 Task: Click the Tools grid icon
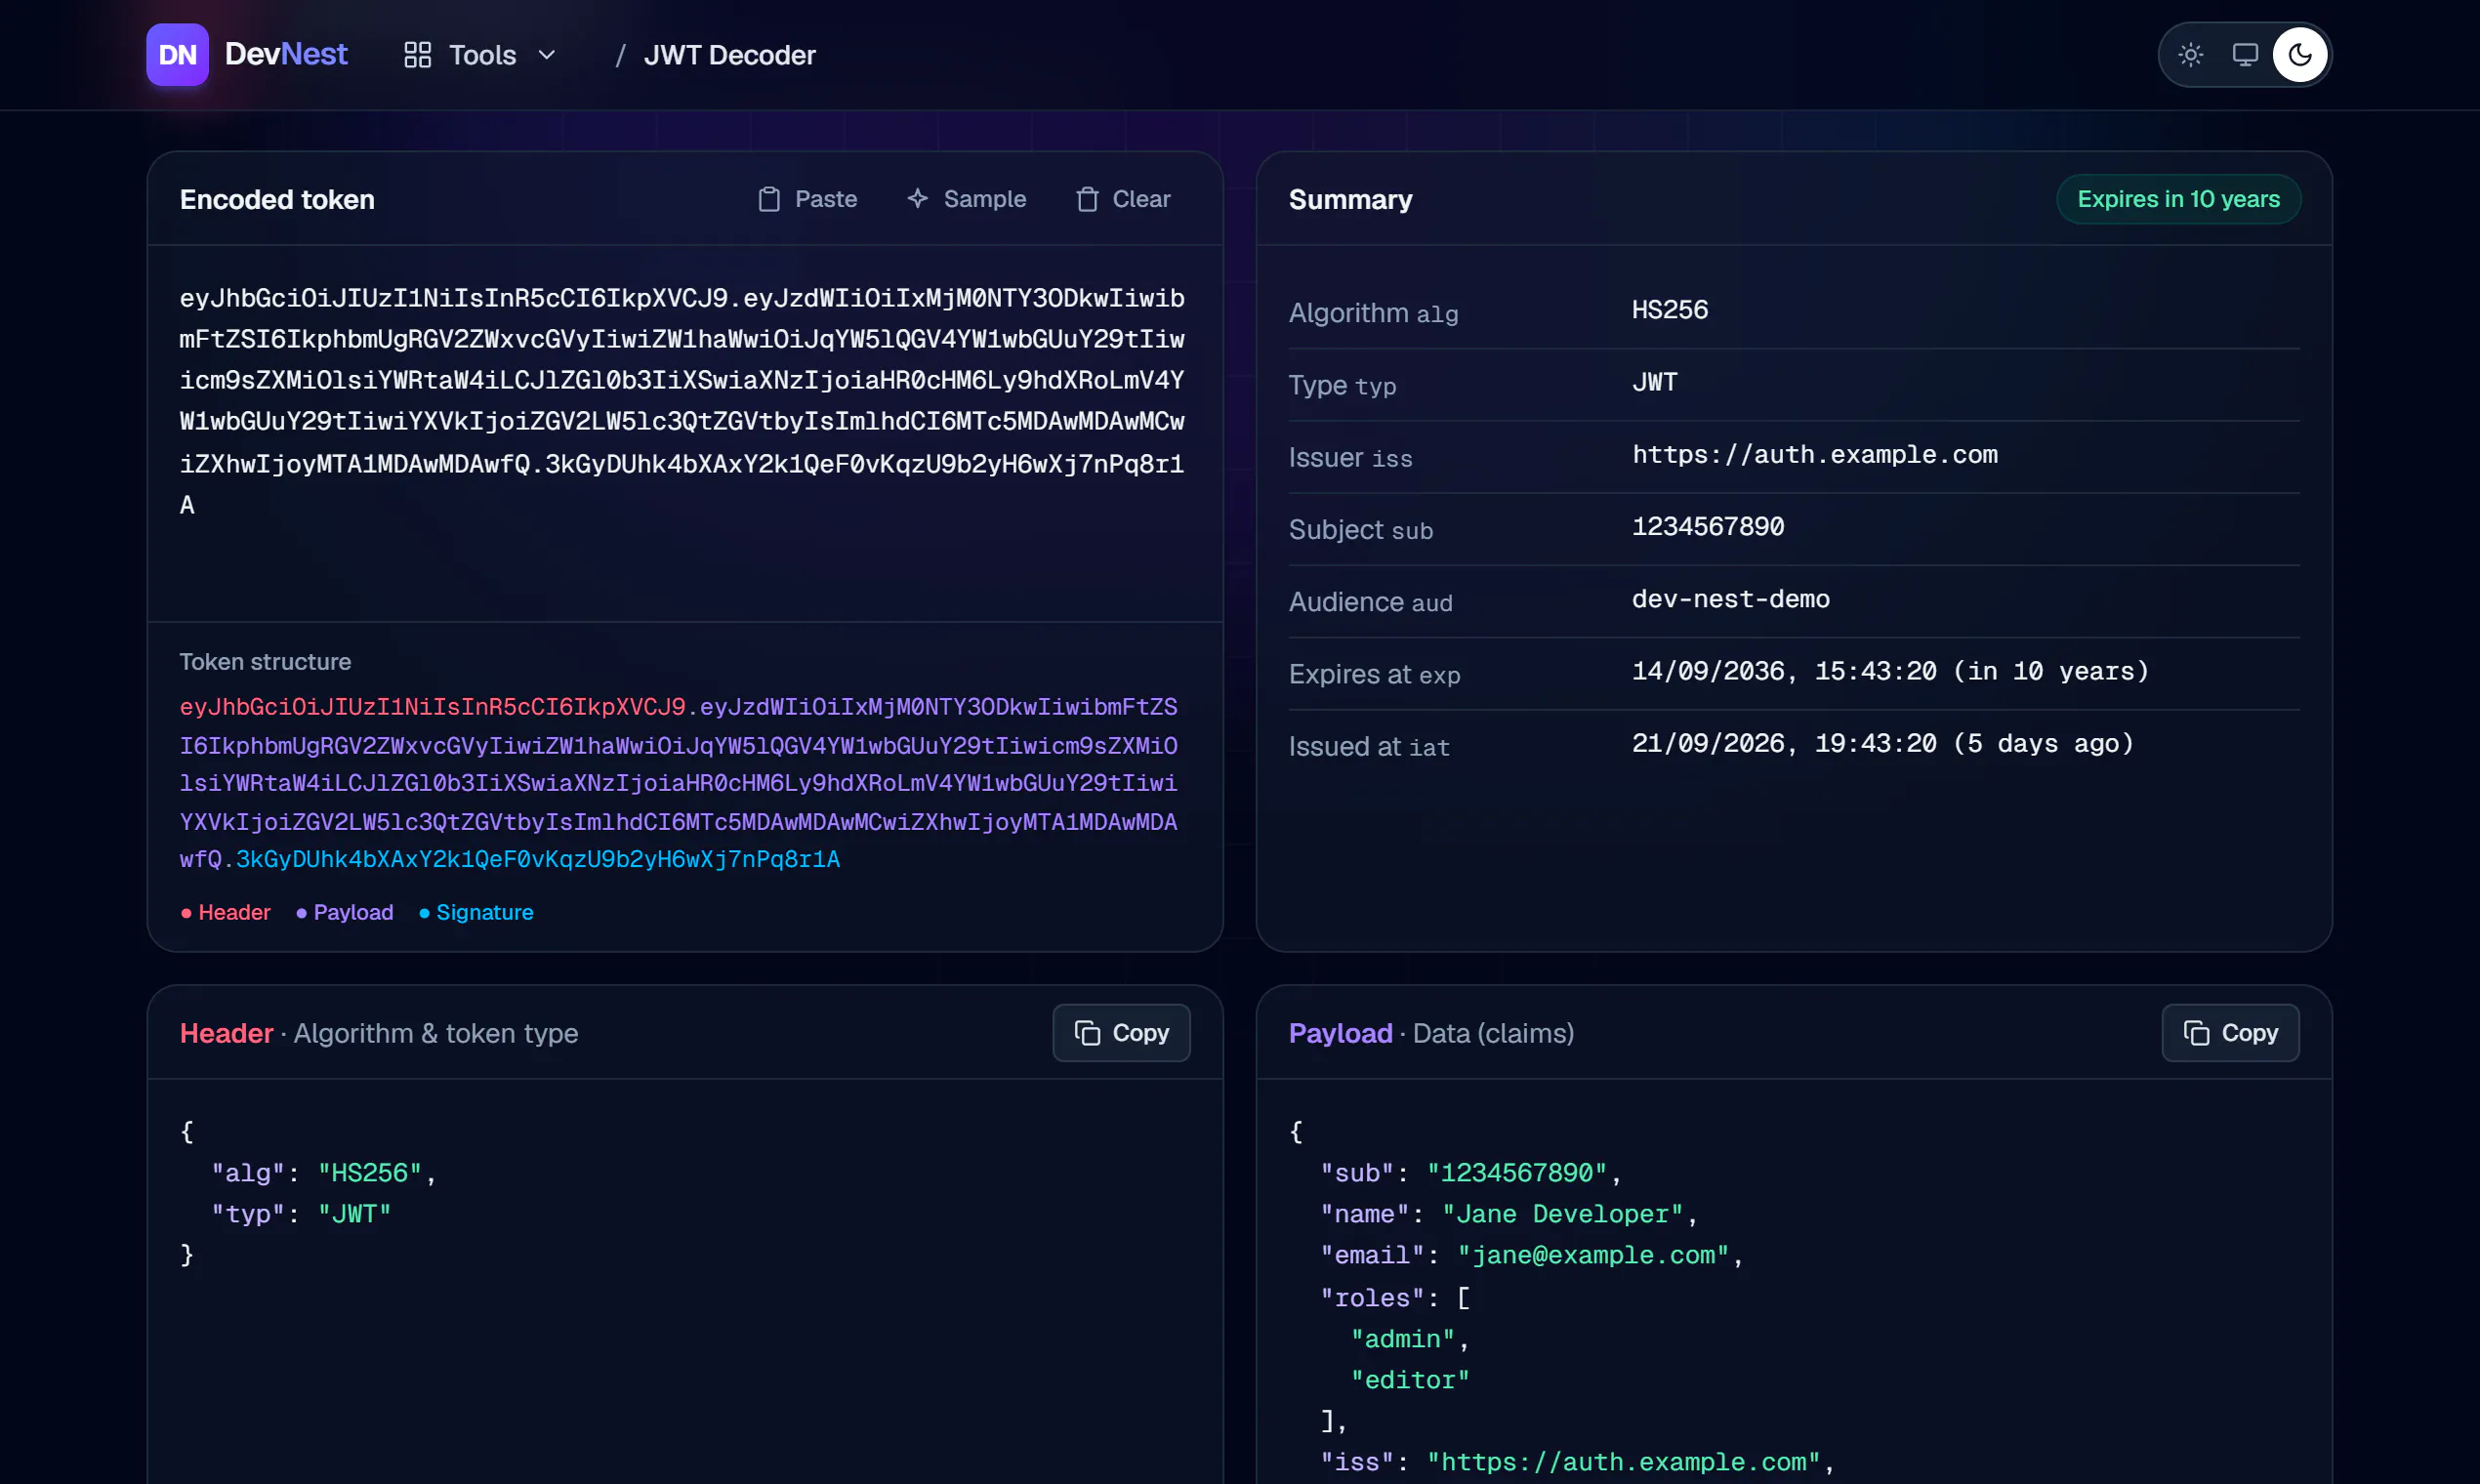click(x=417, y=55)
